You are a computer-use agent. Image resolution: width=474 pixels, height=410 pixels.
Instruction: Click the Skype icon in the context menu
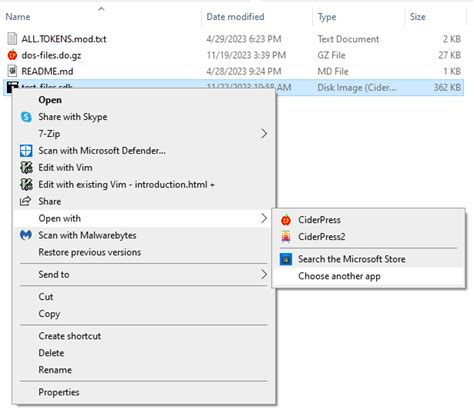coord(26,117)
